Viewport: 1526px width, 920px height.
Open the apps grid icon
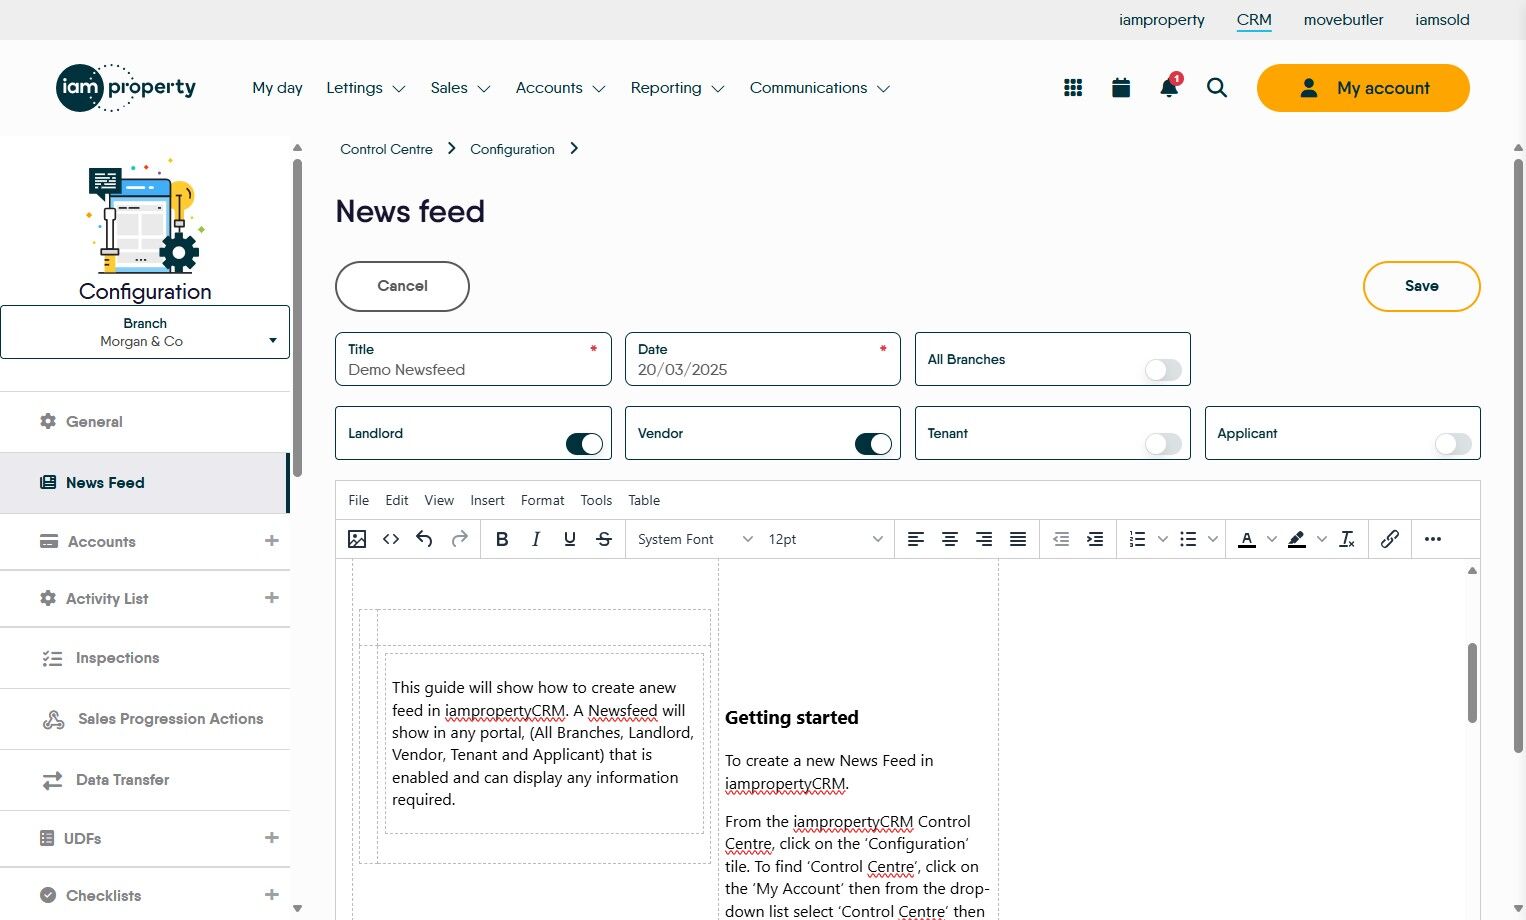(x=1073, y=88)
